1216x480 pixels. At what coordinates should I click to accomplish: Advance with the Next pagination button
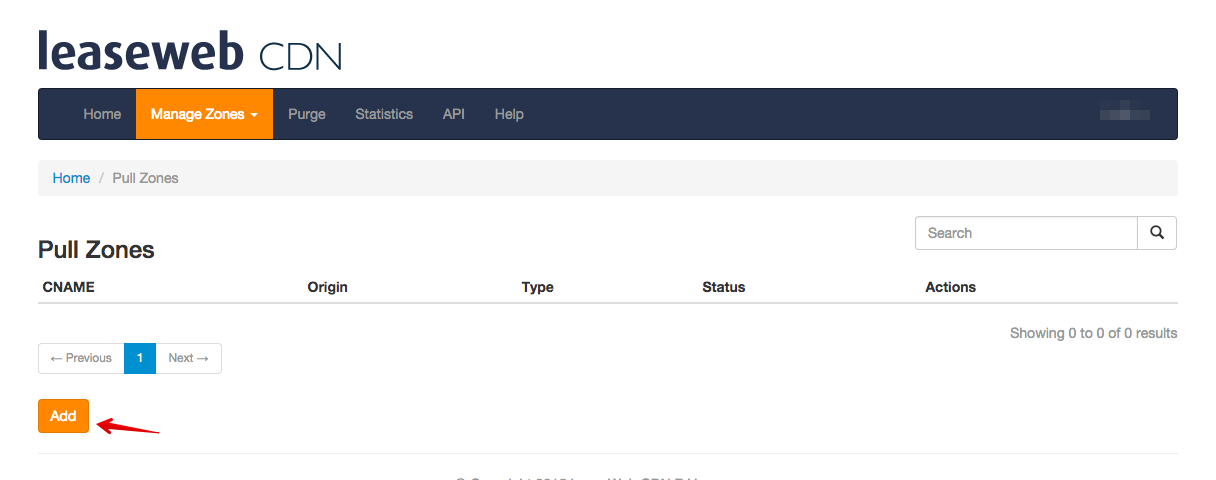click(x=188, y=358)
